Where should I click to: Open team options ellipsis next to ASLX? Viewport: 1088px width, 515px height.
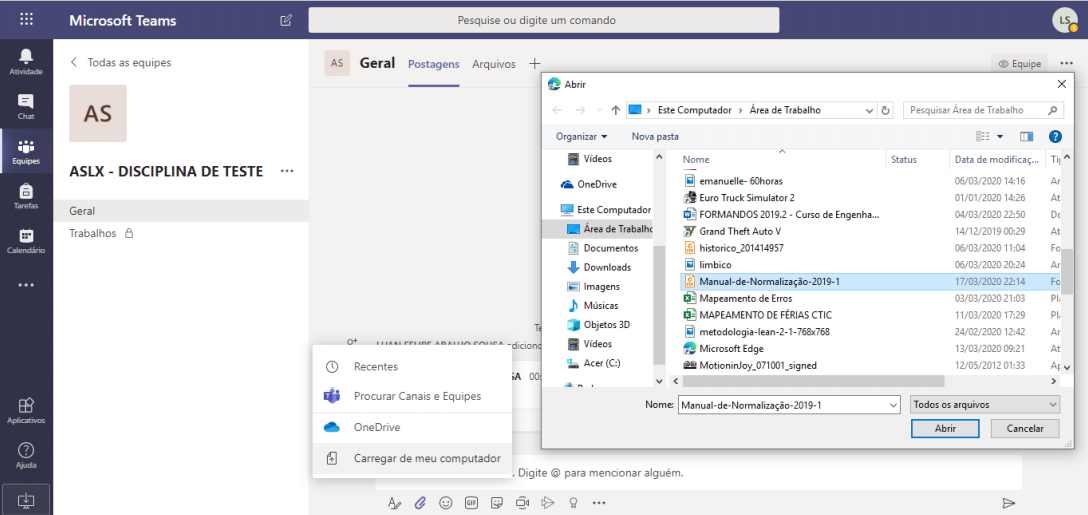287,171
